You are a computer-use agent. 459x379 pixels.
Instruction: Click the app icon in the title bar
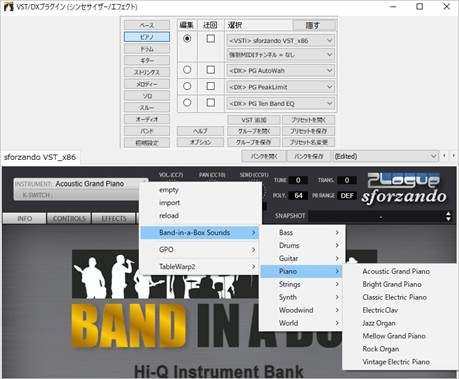pyautogui.click(x=8, y=6)
